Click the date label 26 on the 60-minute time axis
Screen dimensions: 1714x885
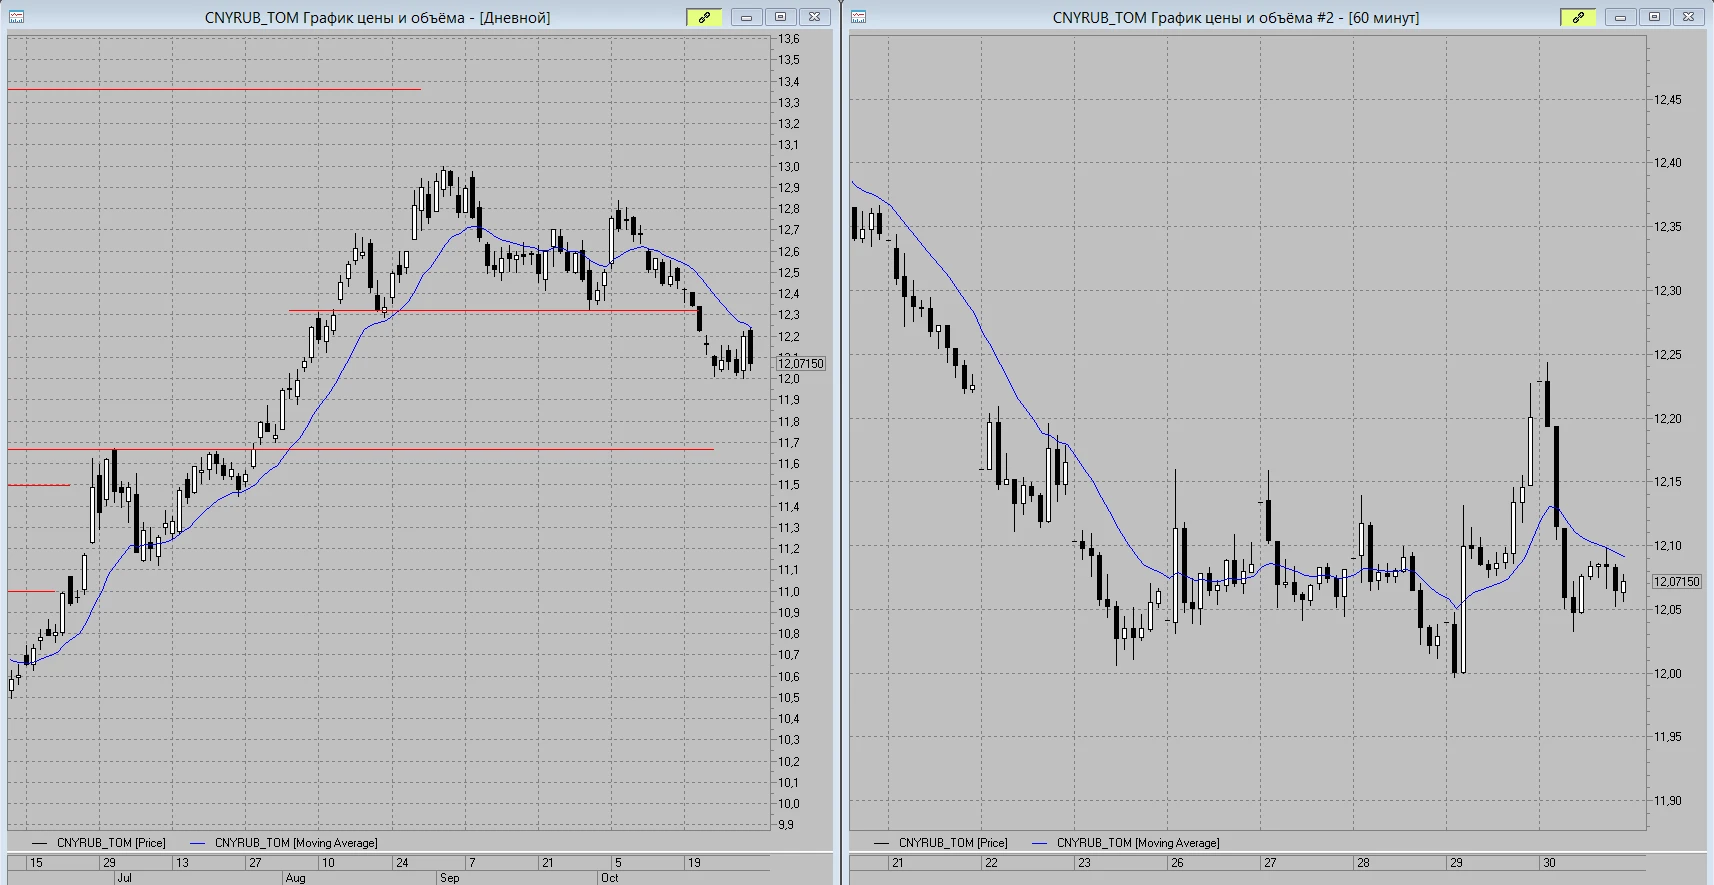coord(1177,863)
